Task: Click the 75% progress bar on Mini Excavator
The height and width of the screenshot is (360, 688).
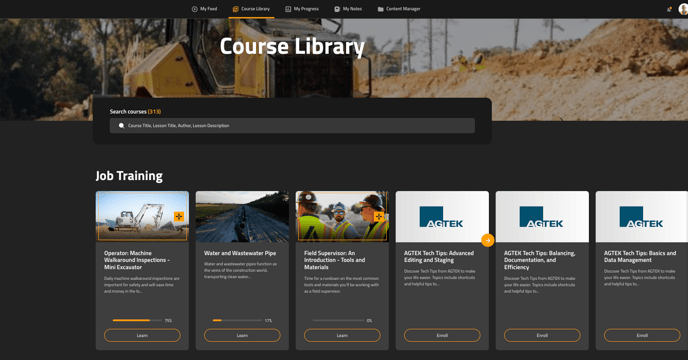Action: pyautogui.click(x=138, y=320)
